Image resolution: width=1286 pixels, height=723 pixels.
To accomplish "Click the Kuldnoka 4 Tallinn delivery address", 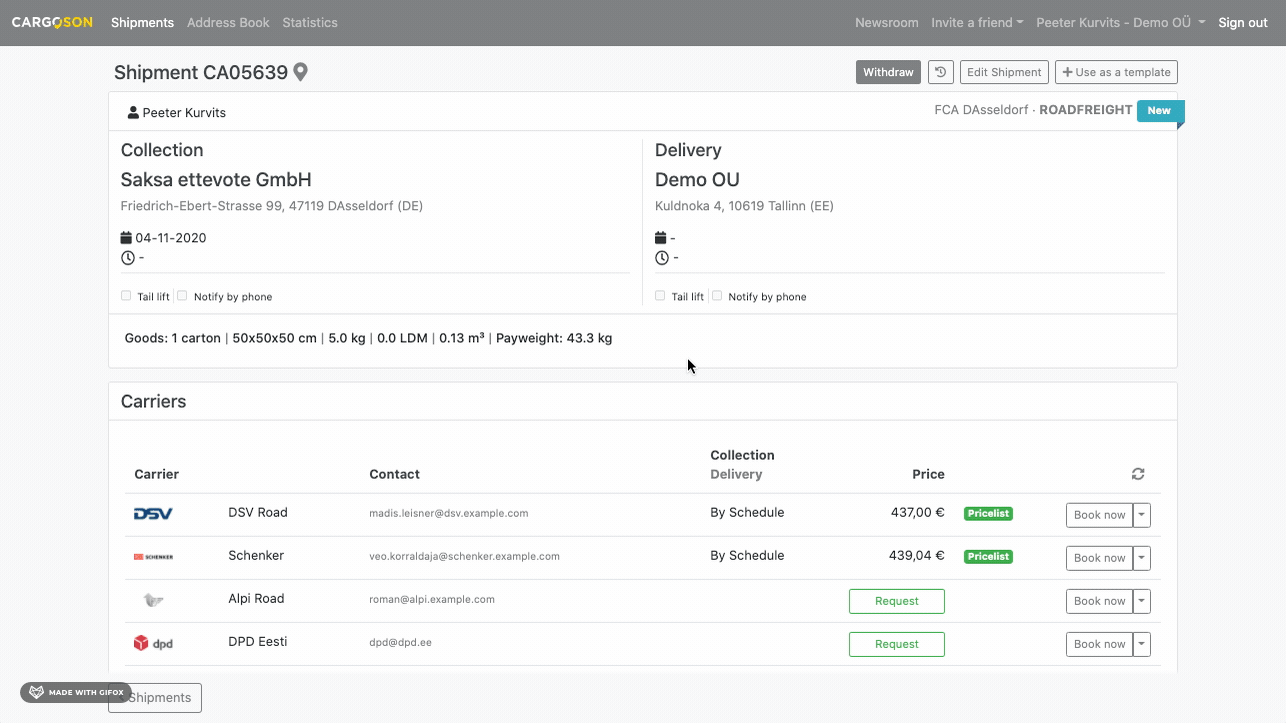I will click(744, 206).
